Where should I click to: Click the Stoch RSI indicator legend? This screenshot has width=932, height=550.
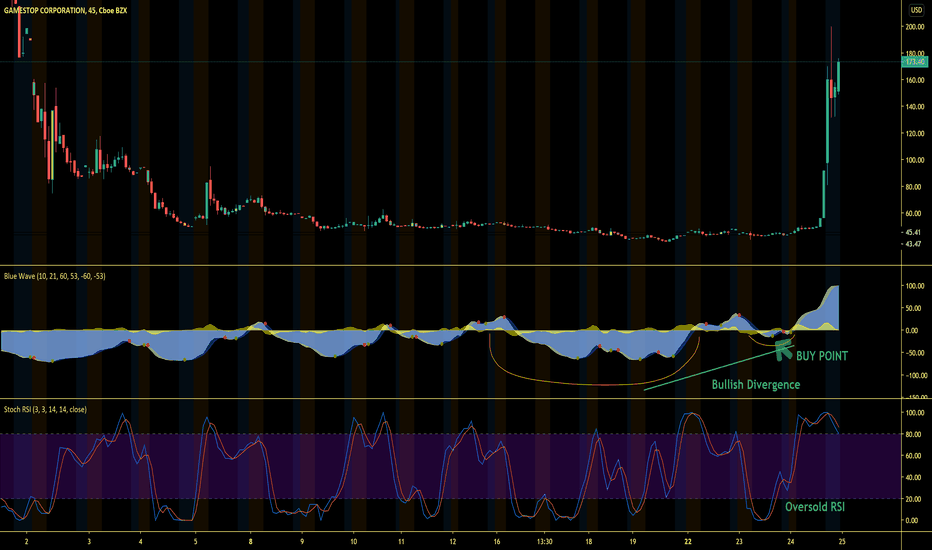pos(45,409)
